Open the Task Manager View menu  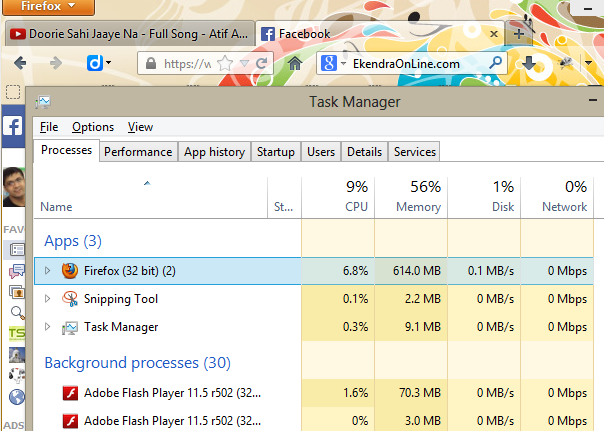(140, 127)
